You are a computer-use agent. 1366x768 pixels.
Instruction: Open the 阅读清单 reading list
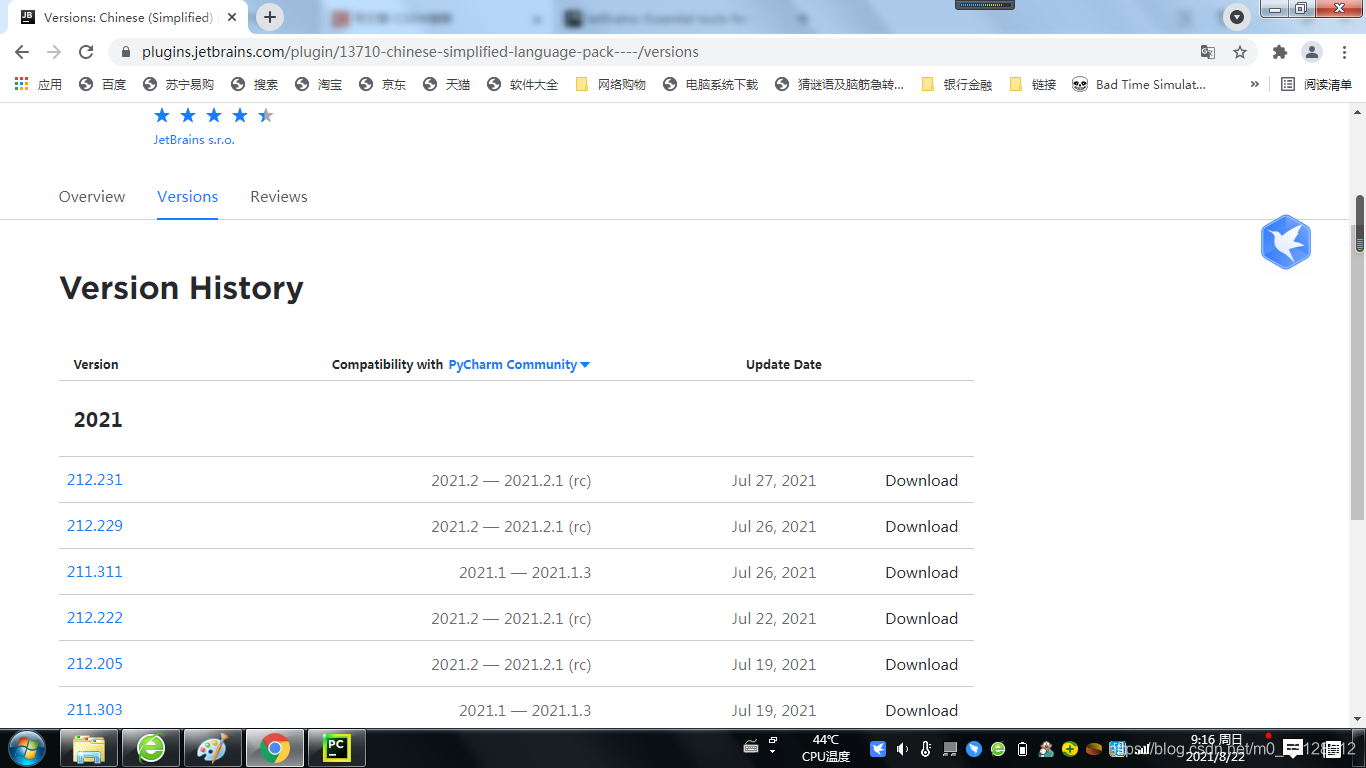[x=1317, y=84]
